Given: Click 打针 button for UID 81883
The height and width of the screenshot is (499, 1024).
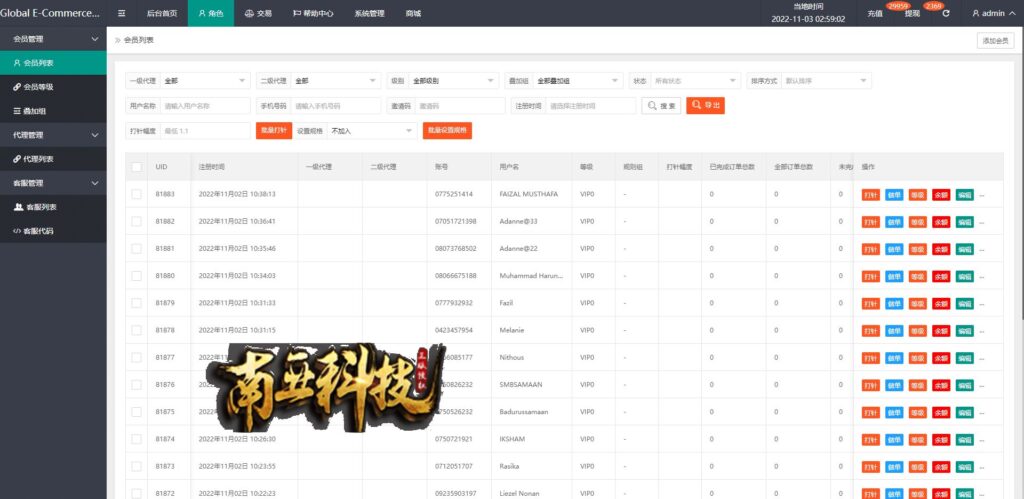Looking at the screenshot, I should (871, 195).
